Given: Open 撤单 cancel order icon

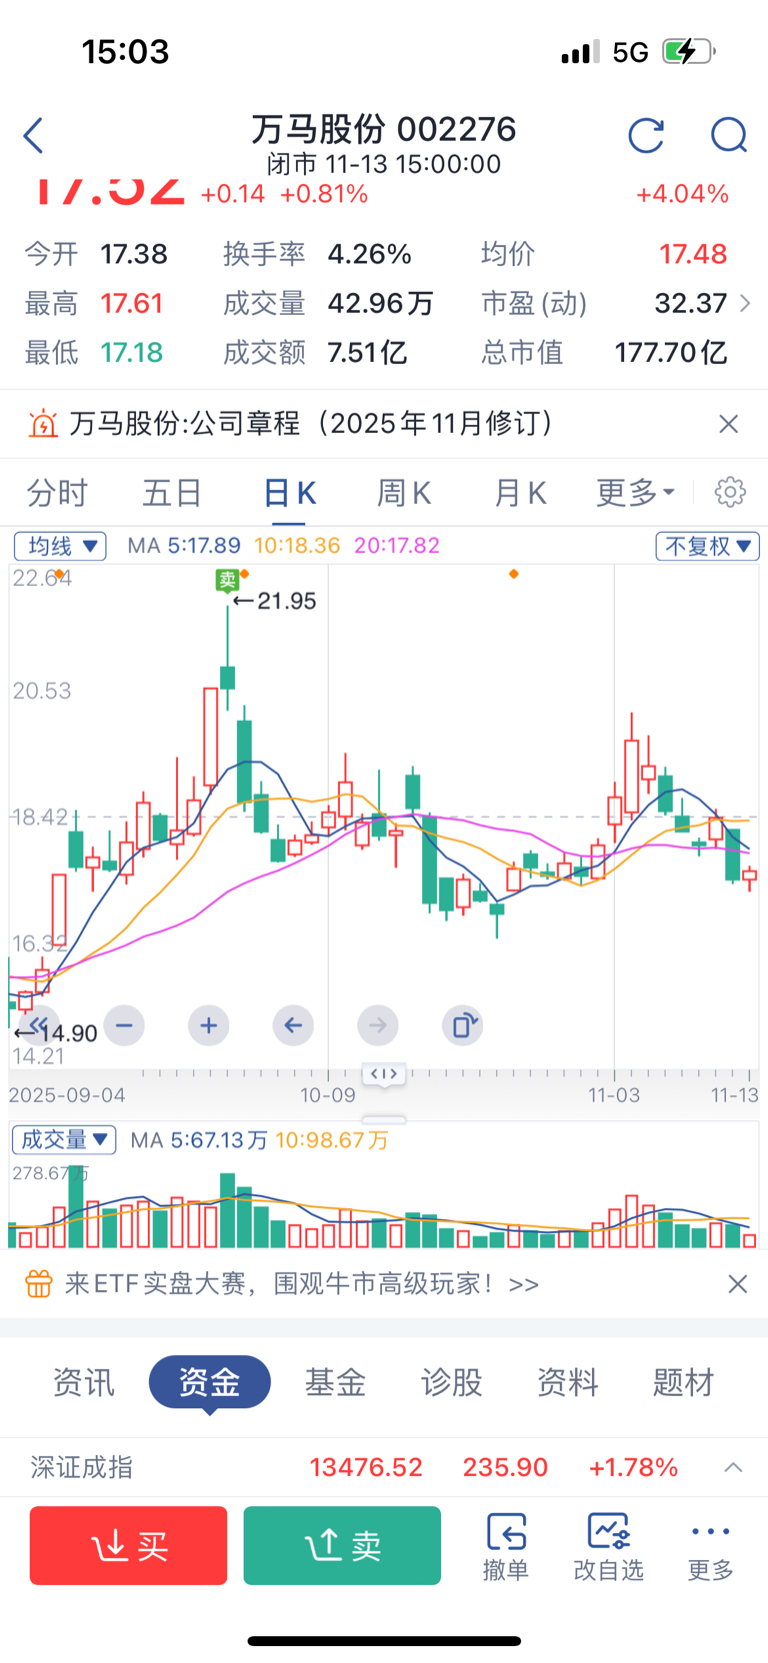Looking at the screenshot, I should click(x=506, y=1546).
